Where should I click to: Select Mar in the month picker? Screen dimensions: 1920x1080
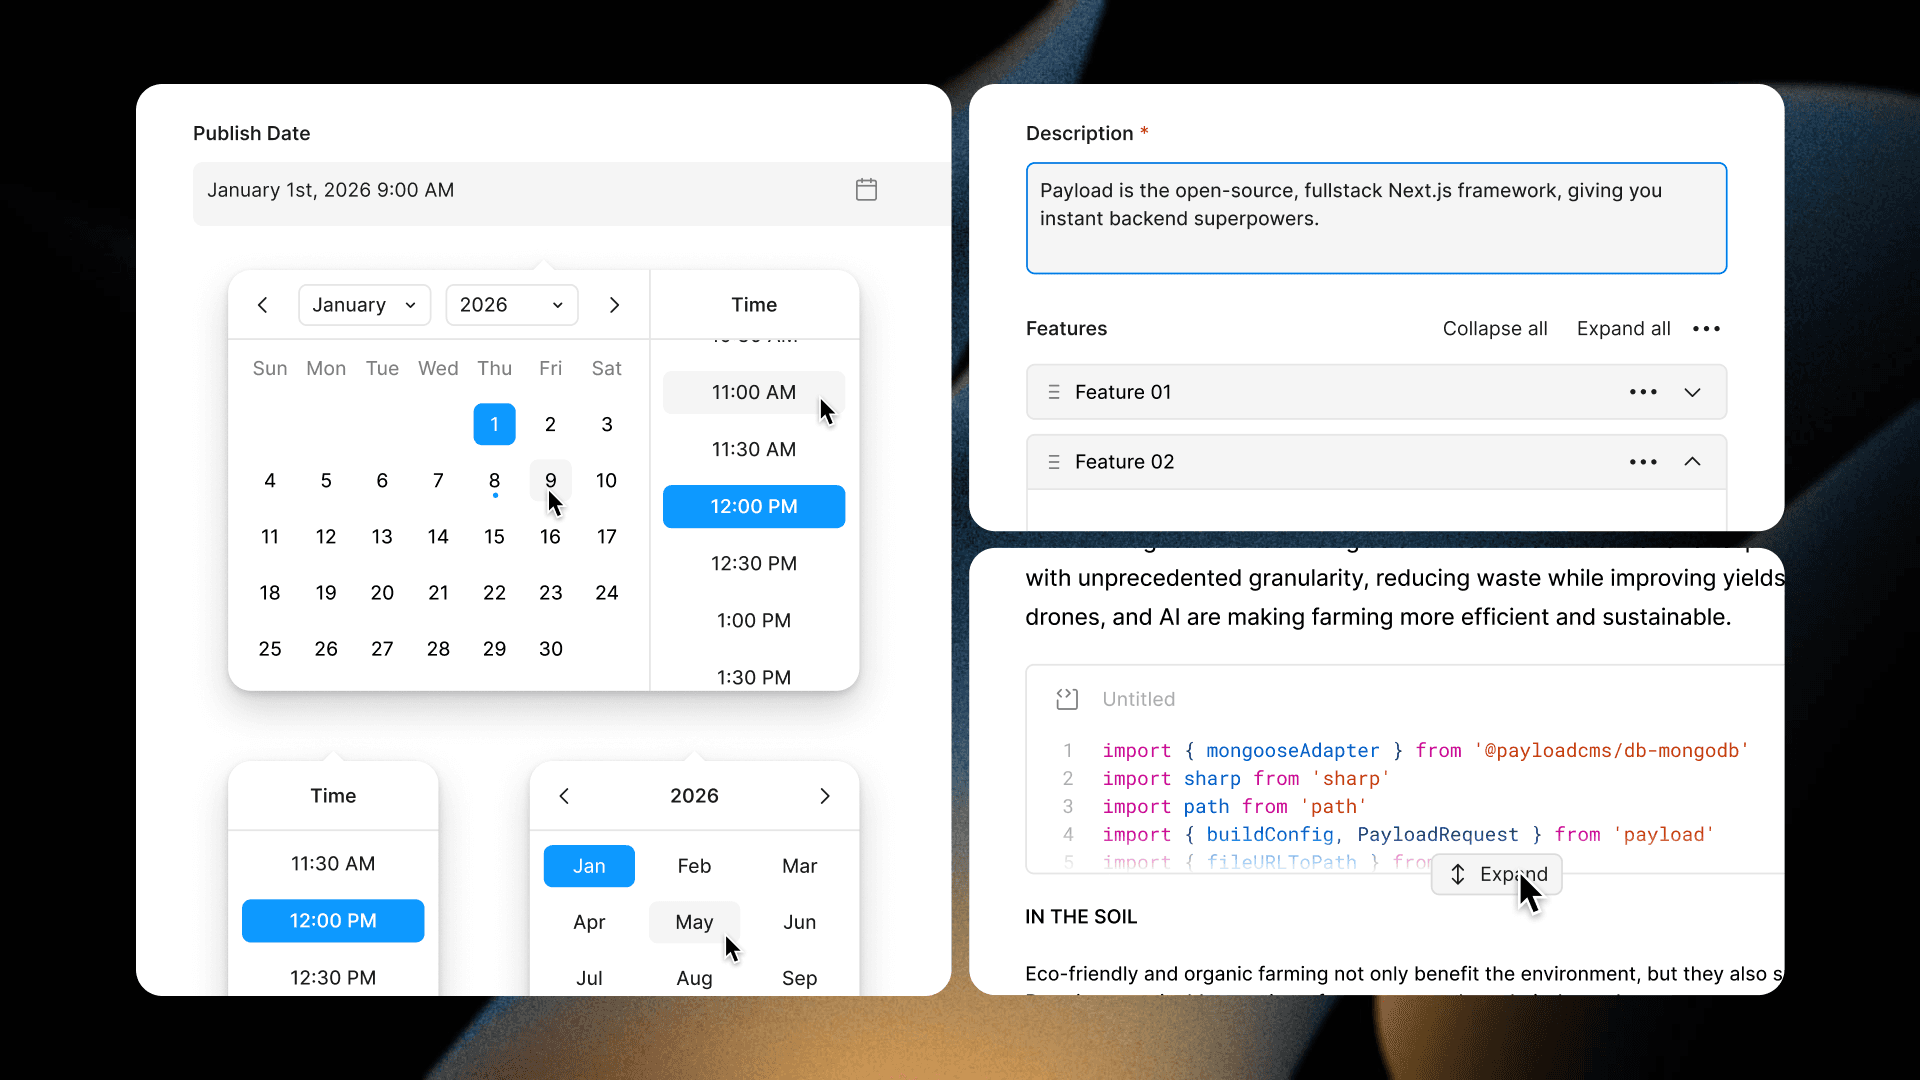(x=799, y=866)
